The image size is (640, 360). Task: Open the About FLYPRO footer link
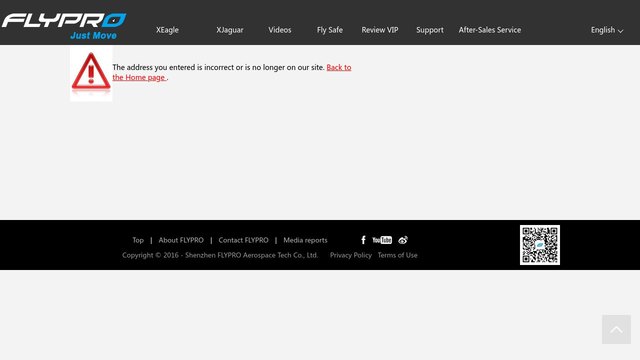click(181, 240)
